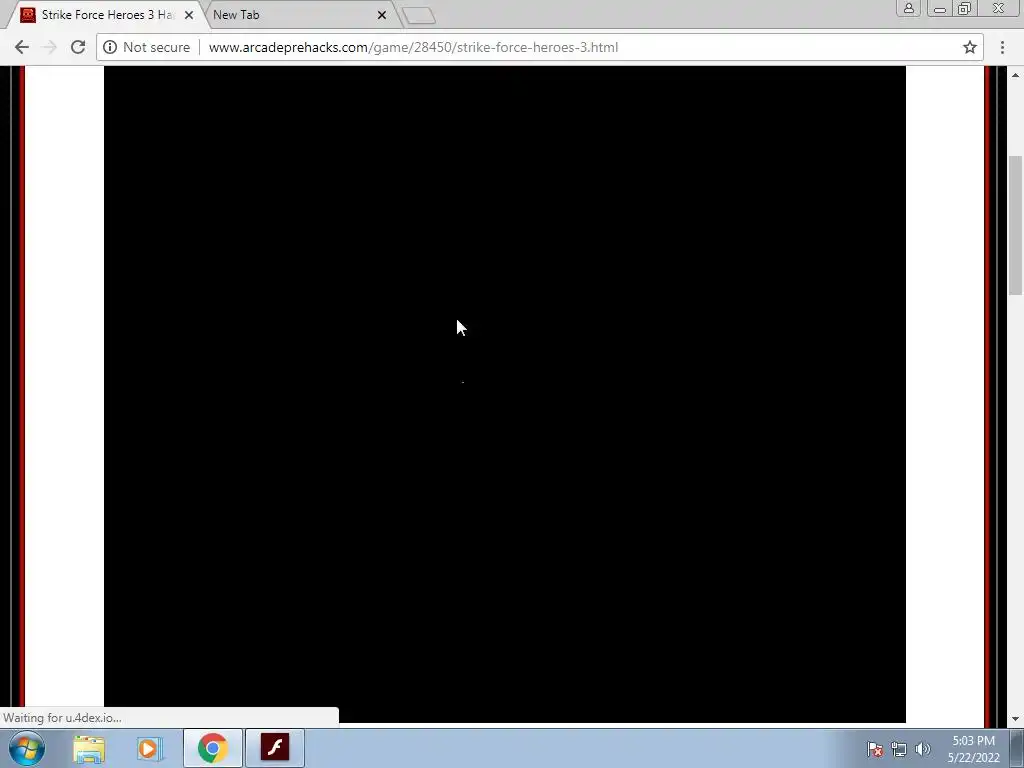Open the Action Center flag icon
This screenshot has width=1024, height=768.
click(875, 749)
